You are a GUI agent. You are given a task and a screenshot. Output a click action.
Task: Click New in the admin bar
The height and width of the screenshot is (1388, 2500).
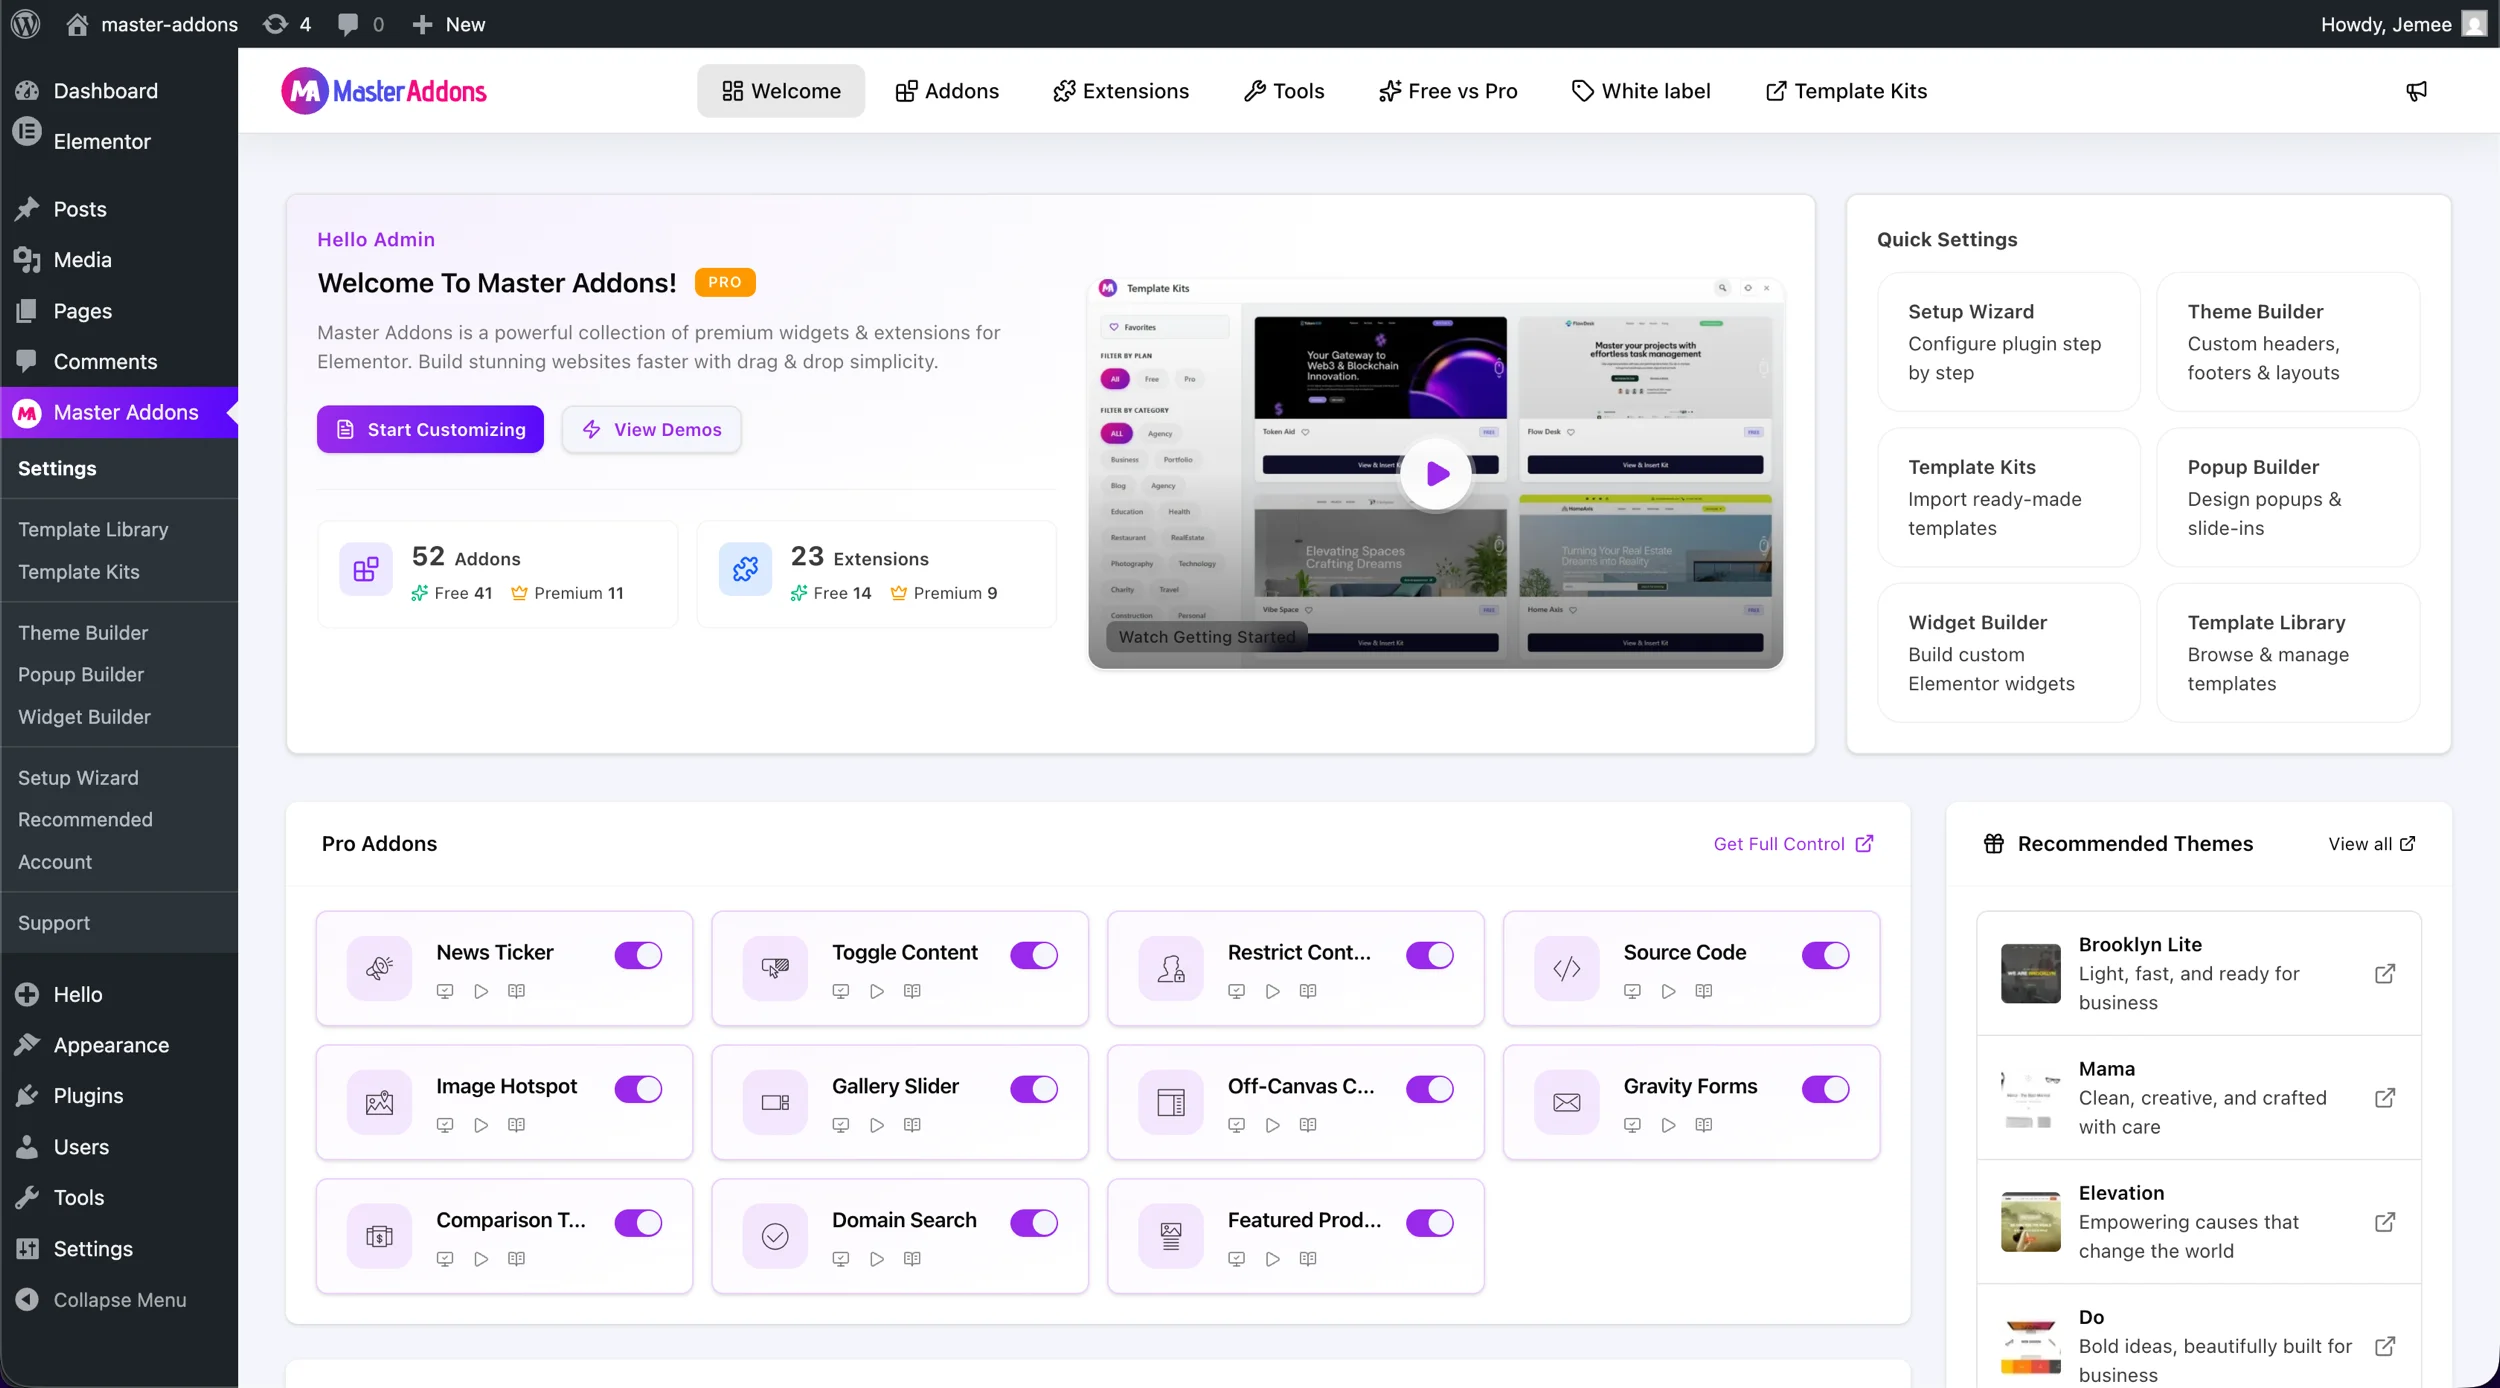point(449,24)
